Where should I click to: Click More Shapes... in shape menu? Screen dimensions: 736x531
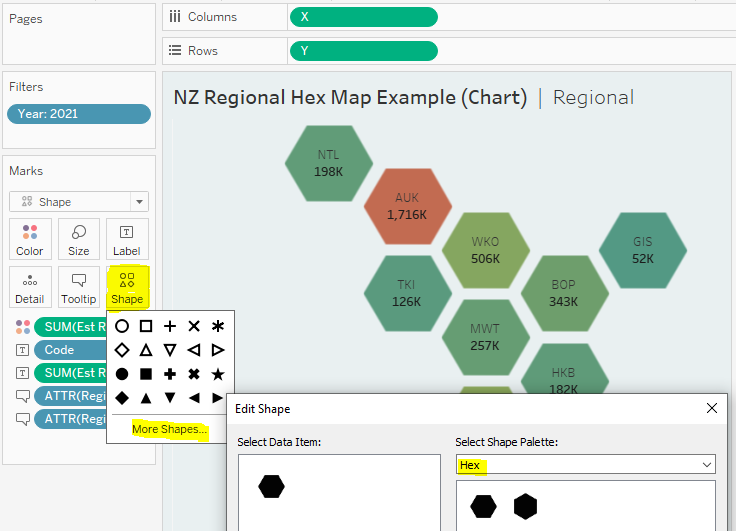pyautogui.click(x=170, y=429)
